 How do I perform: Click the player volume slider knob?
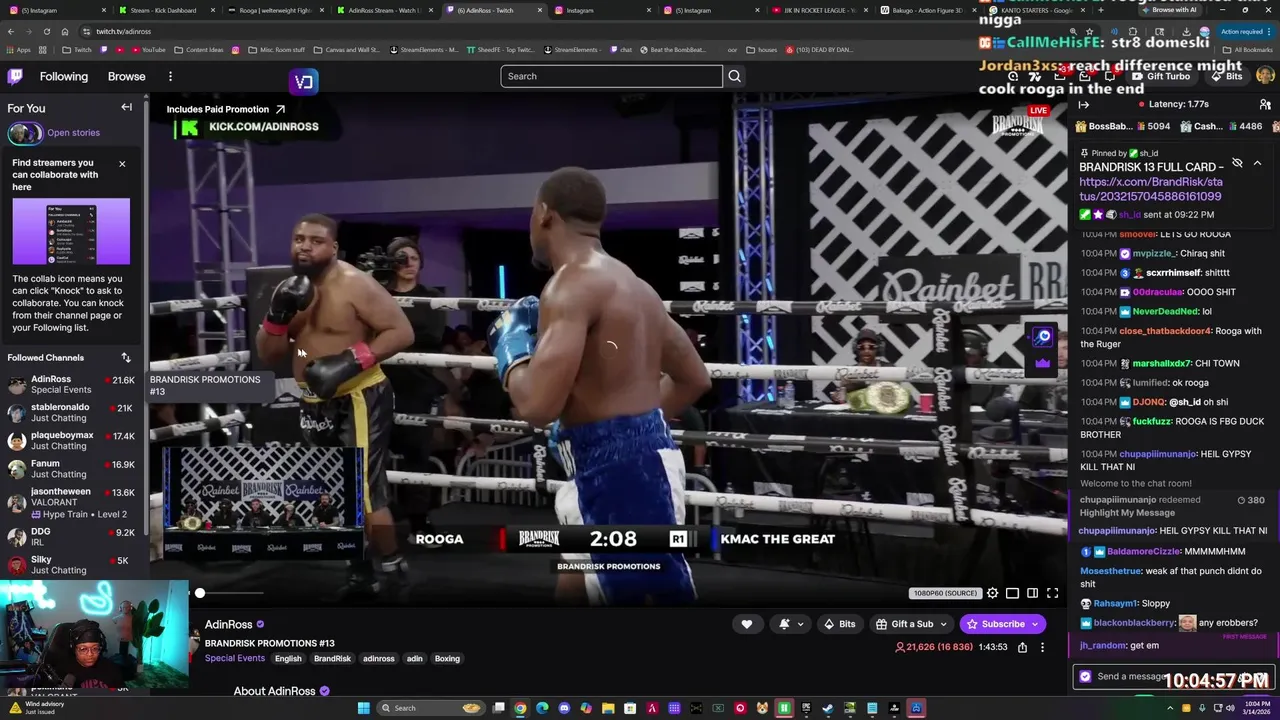point(200,593)
